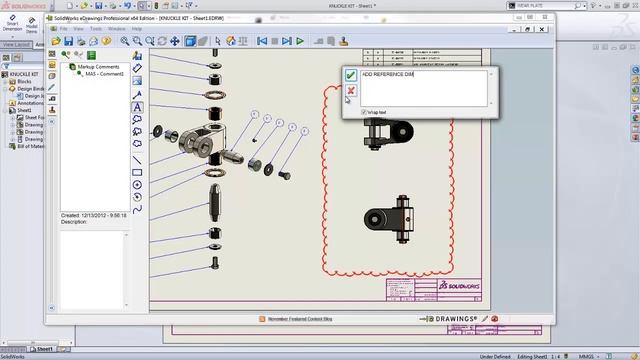
Task: Collapse the Markup Comments tree expander
Action: point(65,67)
